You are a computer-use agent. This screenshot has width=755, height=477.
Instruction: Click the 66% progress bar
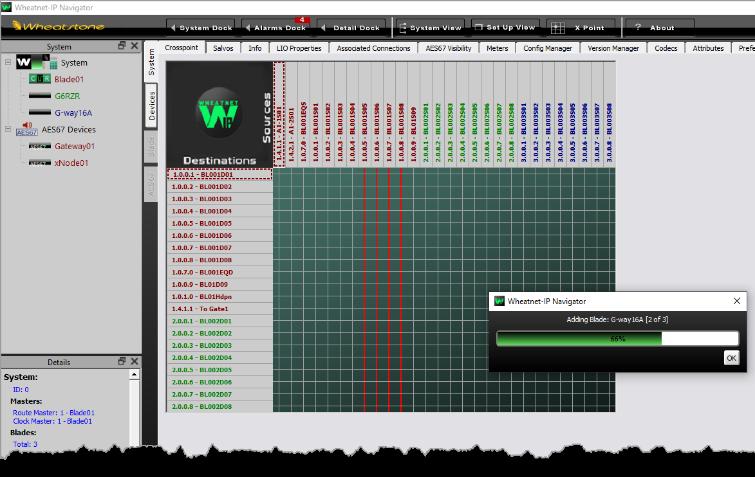tap(617, 338)
